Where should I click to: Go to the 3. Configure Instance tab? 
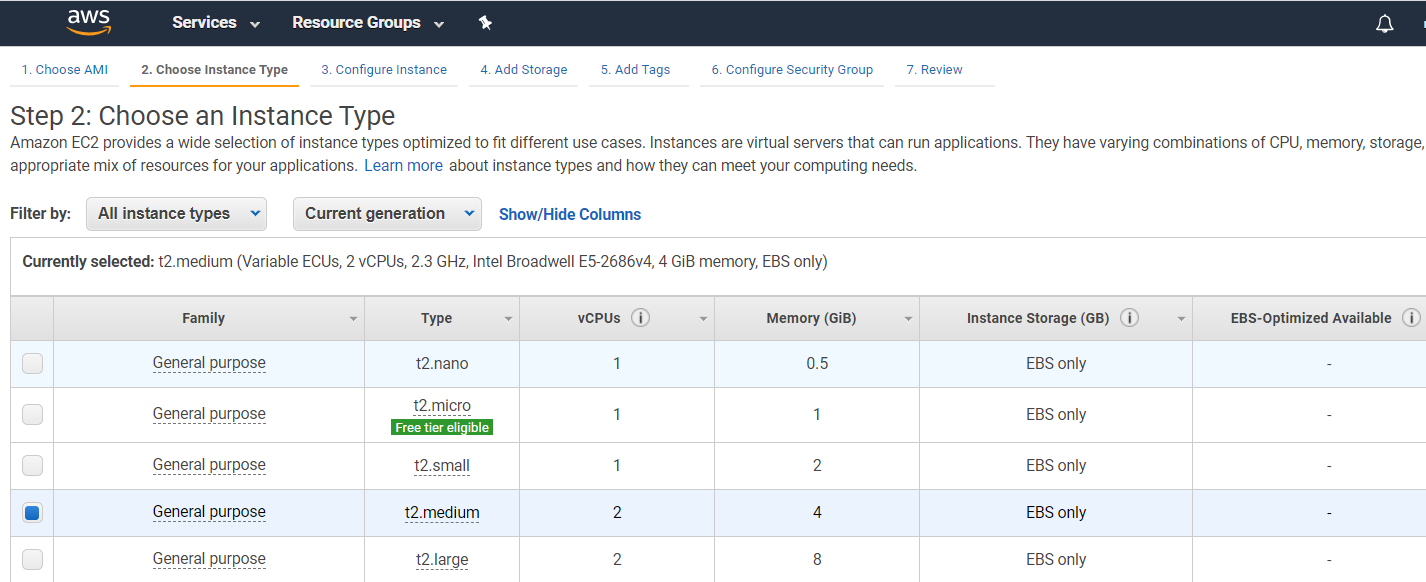coord(384,70)
